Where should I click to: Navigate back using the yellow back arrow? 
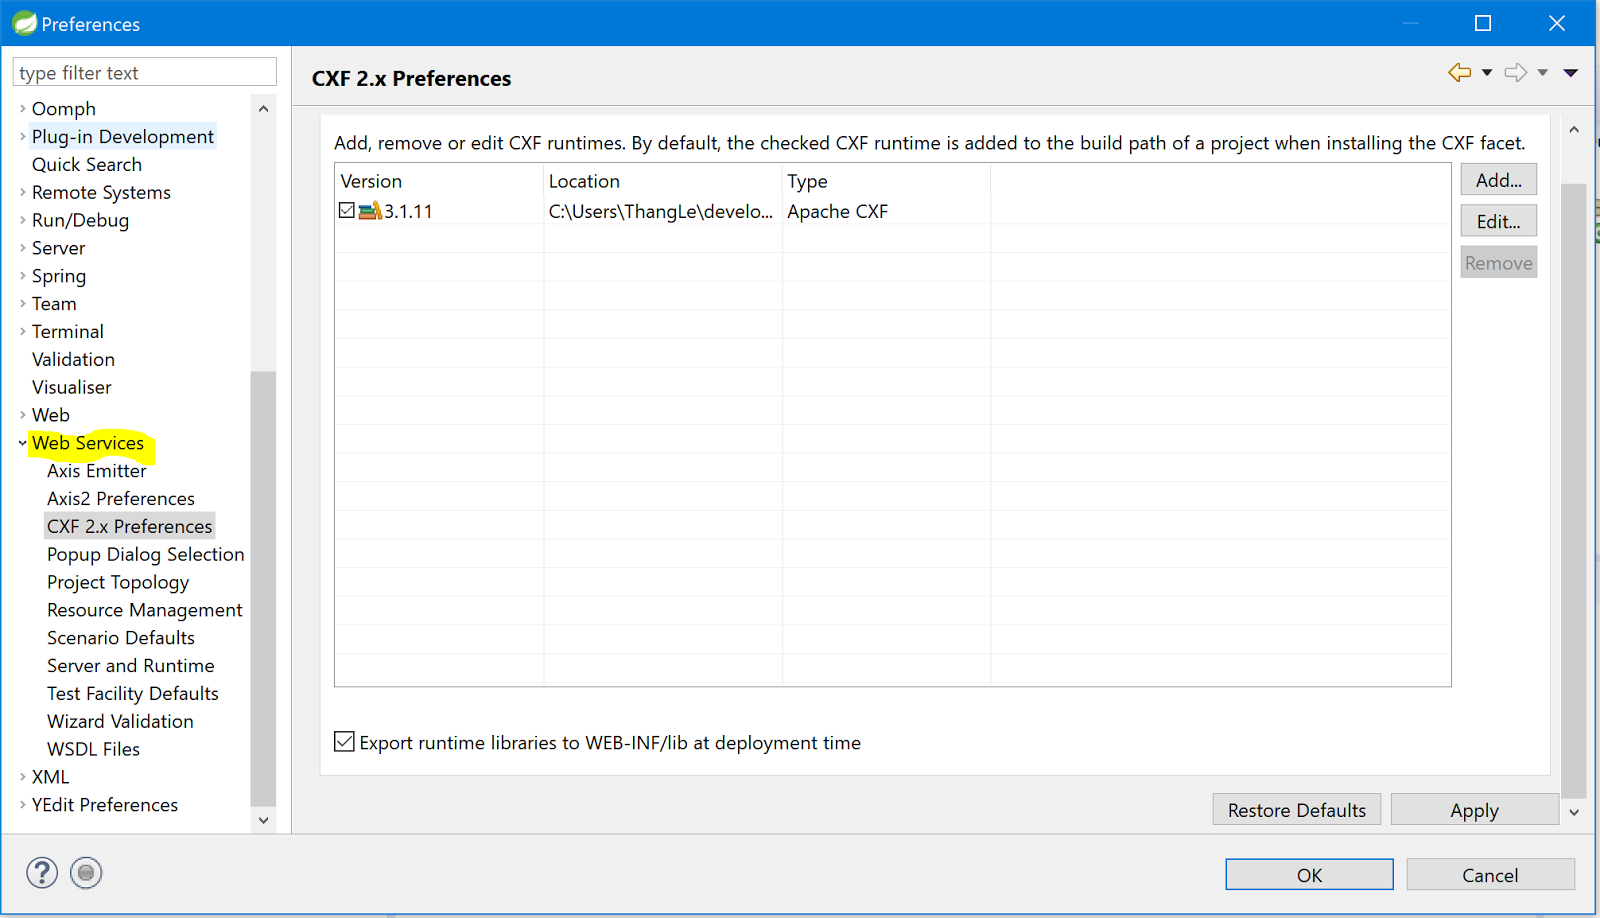(1460, 72)
